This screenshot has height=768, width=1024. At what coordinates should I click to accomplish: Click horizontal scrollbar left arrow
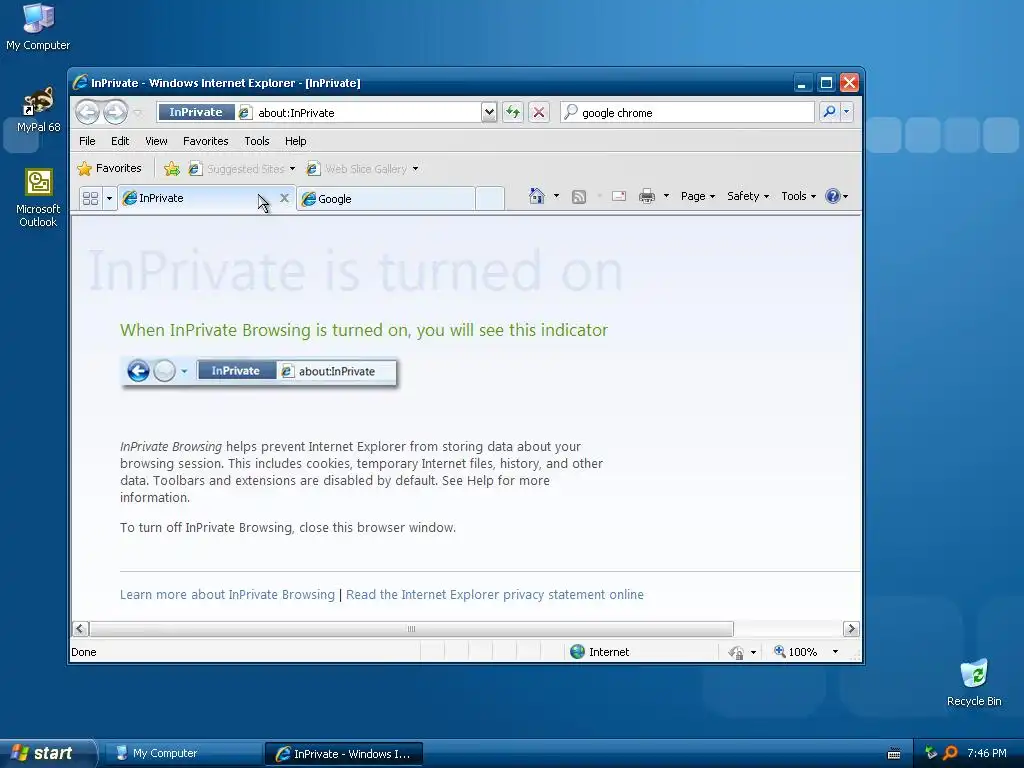pos(80,629)
